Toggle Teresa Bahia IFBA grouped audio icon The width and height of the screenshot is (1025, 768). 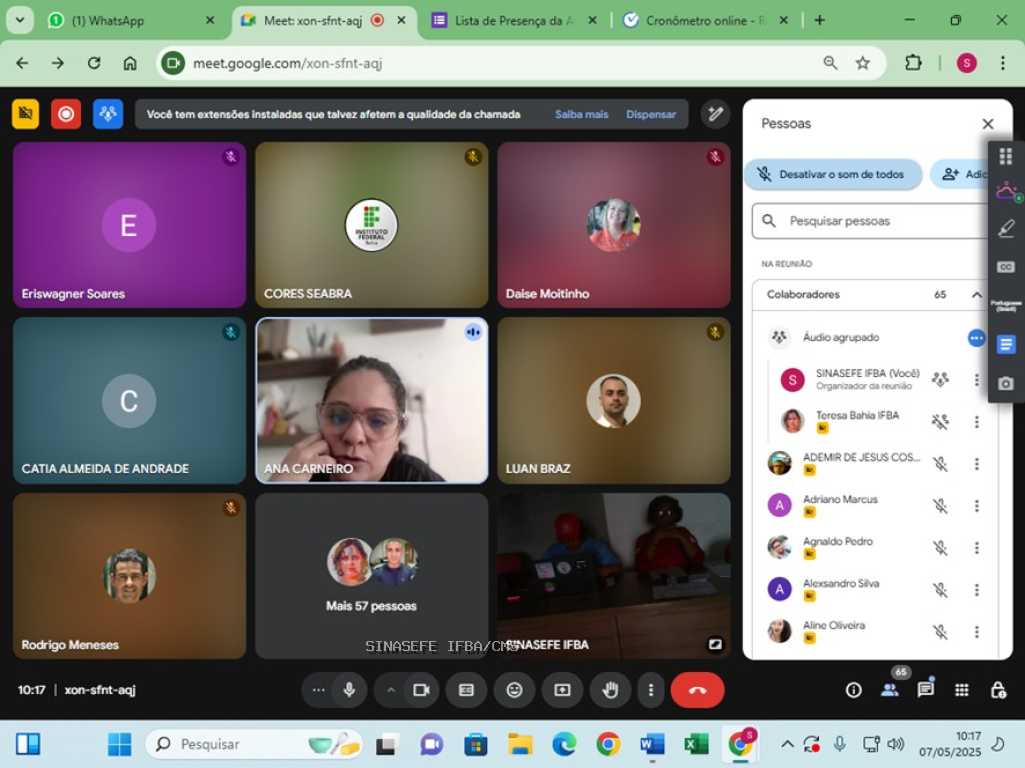pyautogui.click(x=940, y=422)
